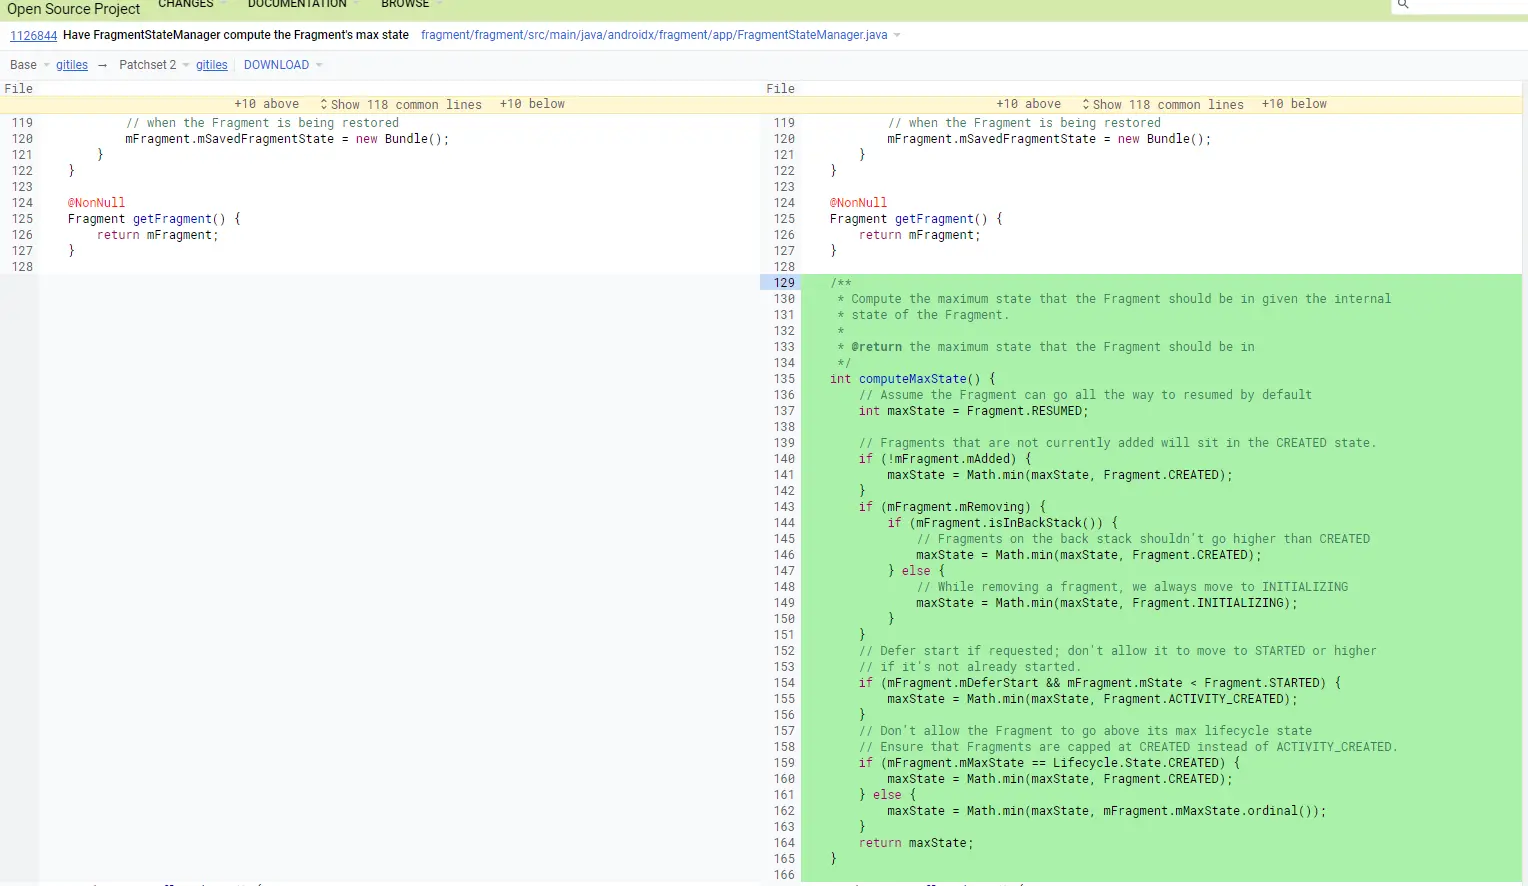Open the file path dropdown arrow
Screen dimensions: 1528x886
[x=897, y=35]
